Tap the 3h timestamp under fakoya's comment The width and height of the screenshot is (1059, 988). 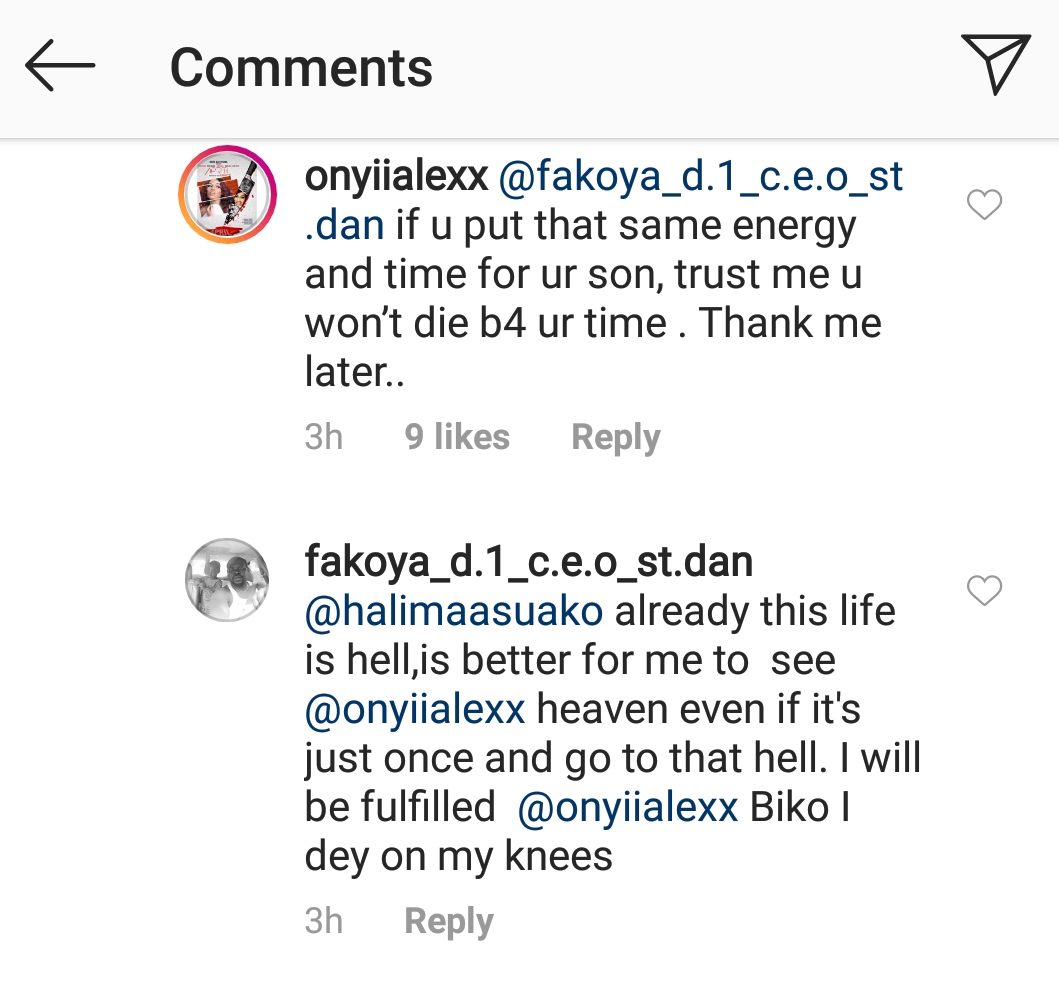point(323,920)
